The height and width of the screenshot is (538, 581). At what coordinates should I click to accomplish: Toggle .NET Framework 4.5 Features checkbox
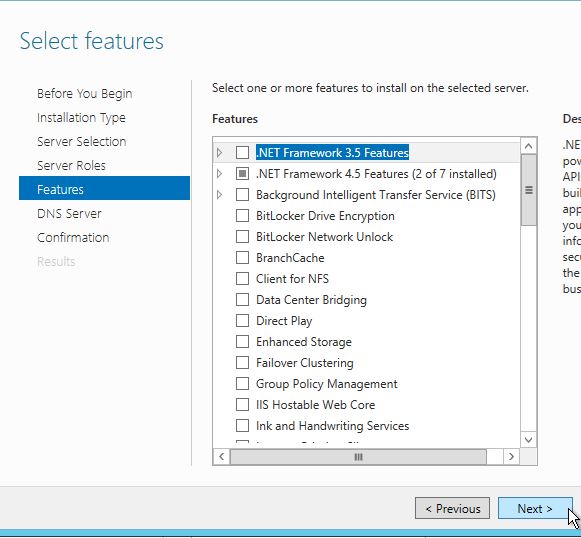(242, 173)
